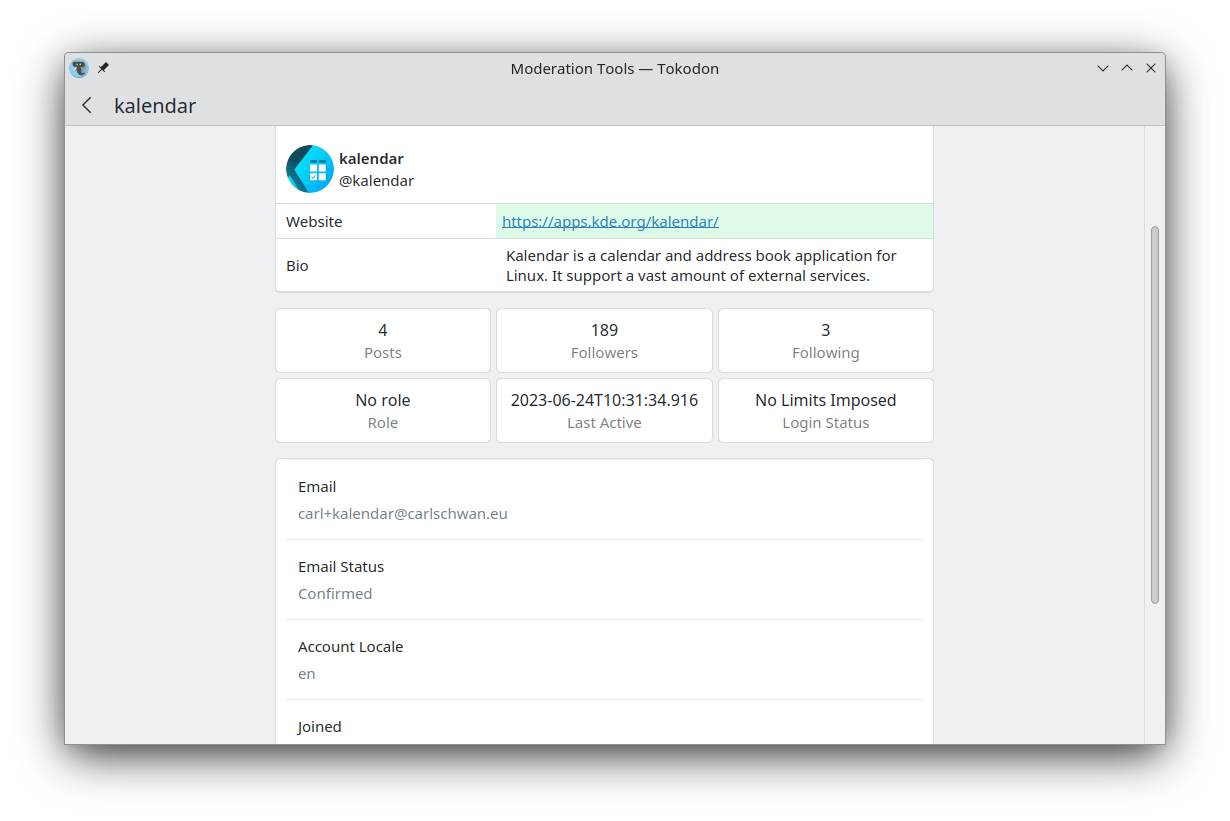The height and width of the screenshot is (821, 1230).
Task: Click the vertical scrollbar handle
Action: [x=1155, y=415]
